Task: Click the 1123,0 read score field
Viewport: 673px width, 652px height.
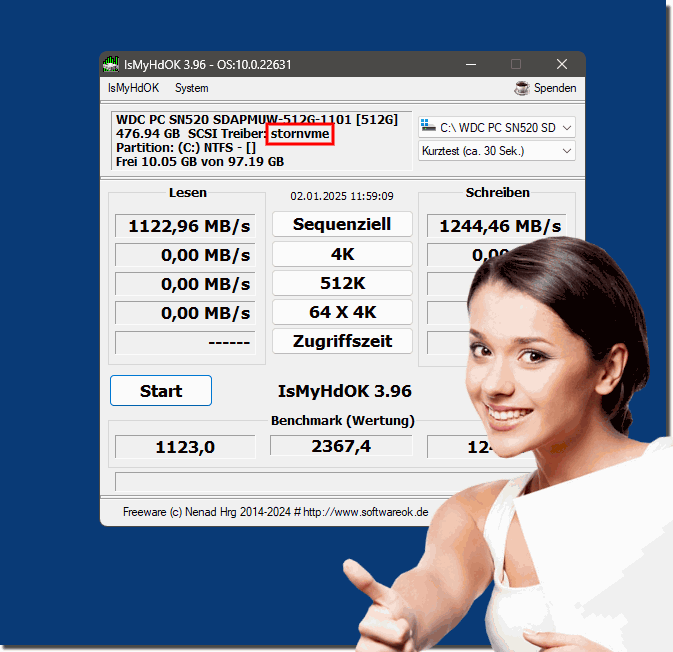Action: click(185, 447)
